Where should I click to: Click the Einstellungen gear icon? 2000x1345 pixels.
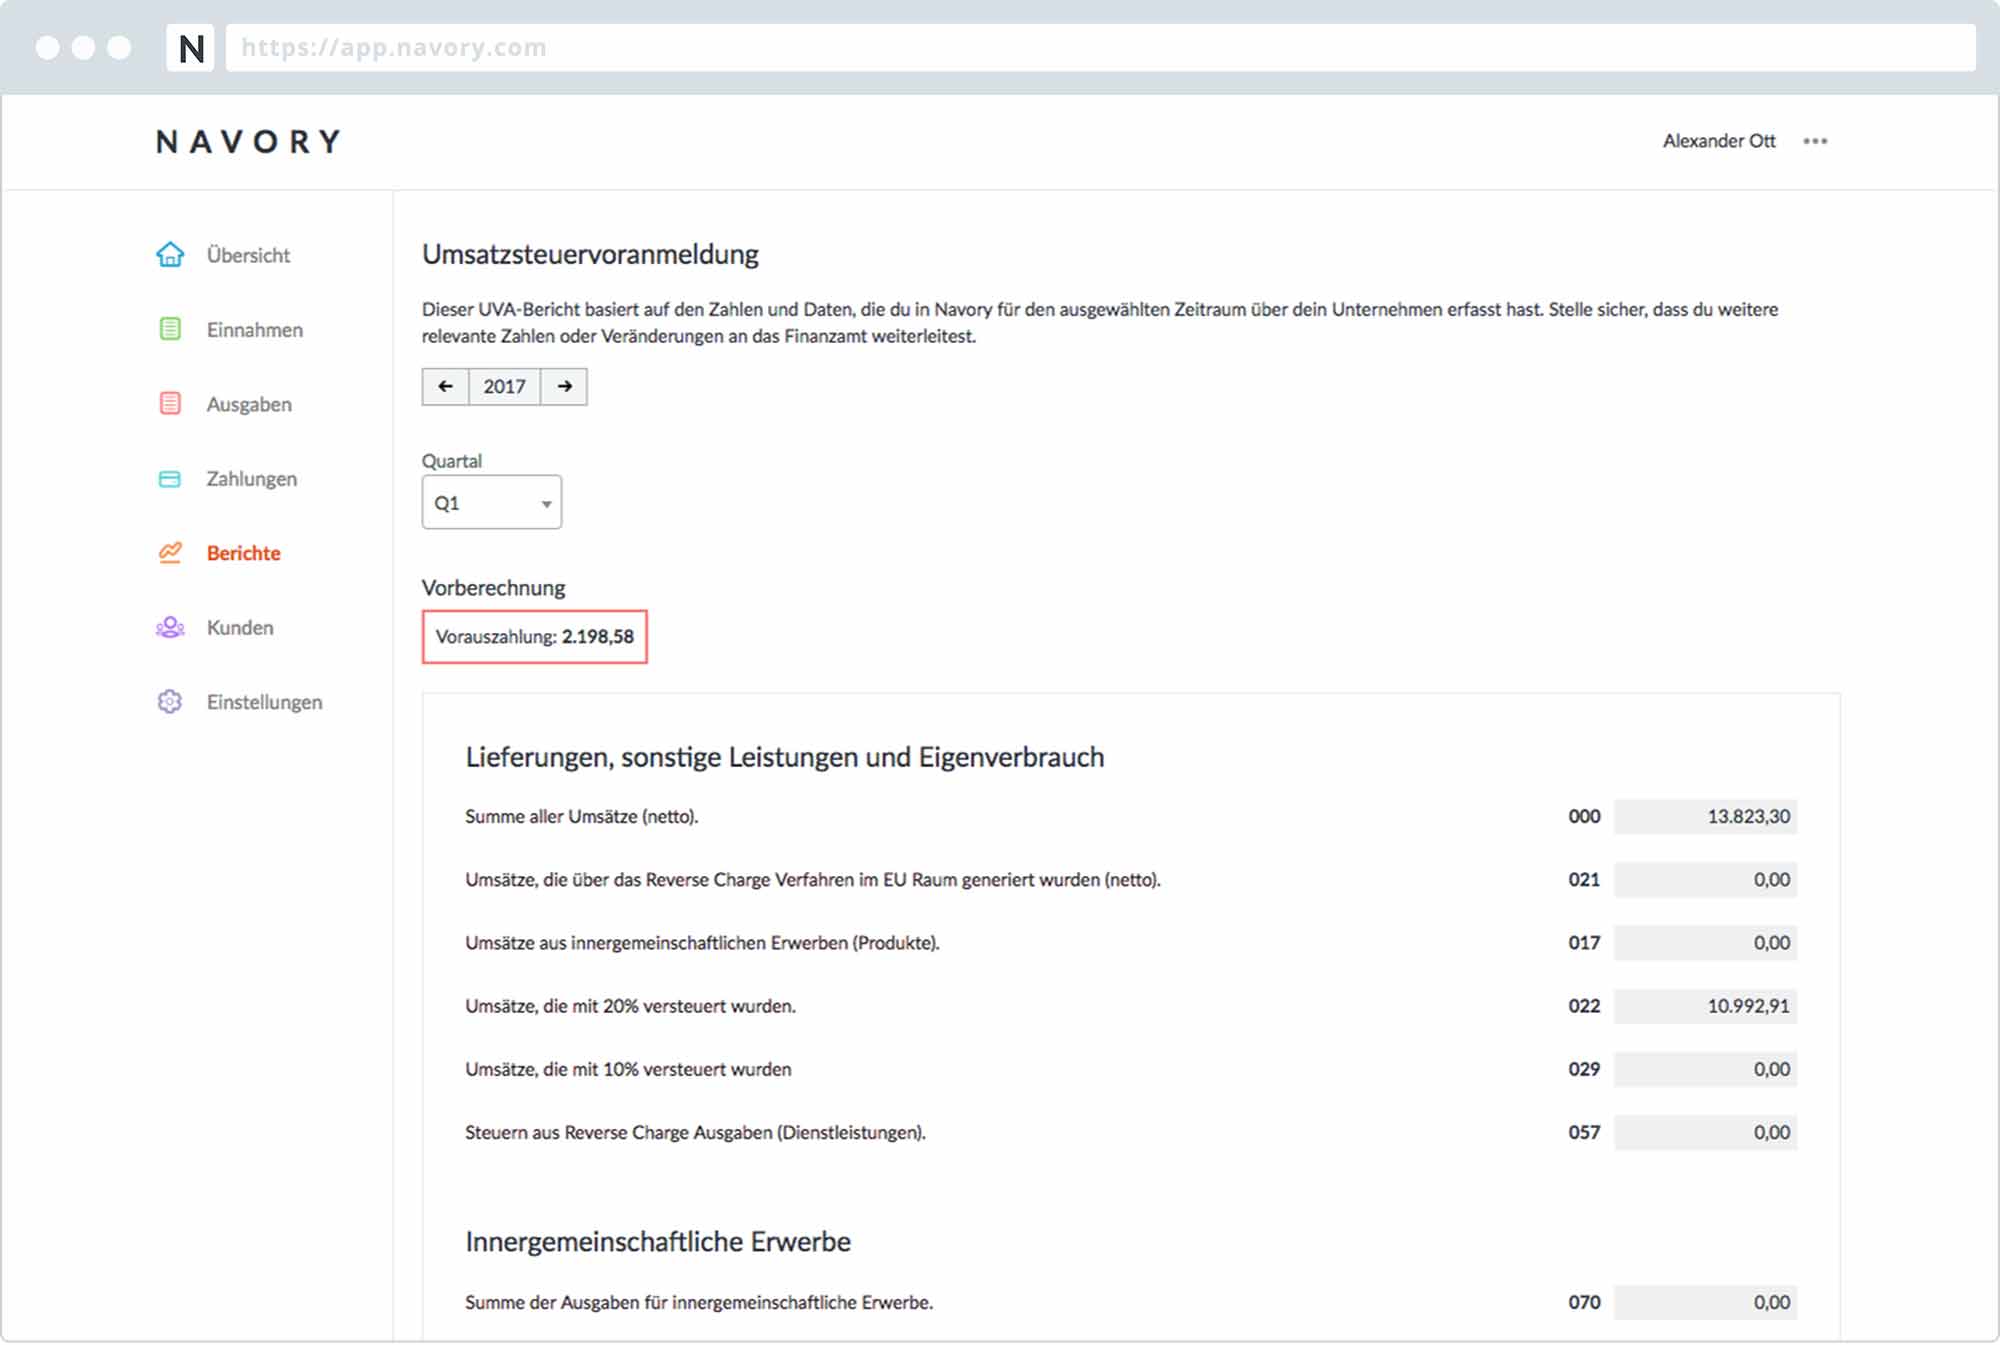[170, 702]
